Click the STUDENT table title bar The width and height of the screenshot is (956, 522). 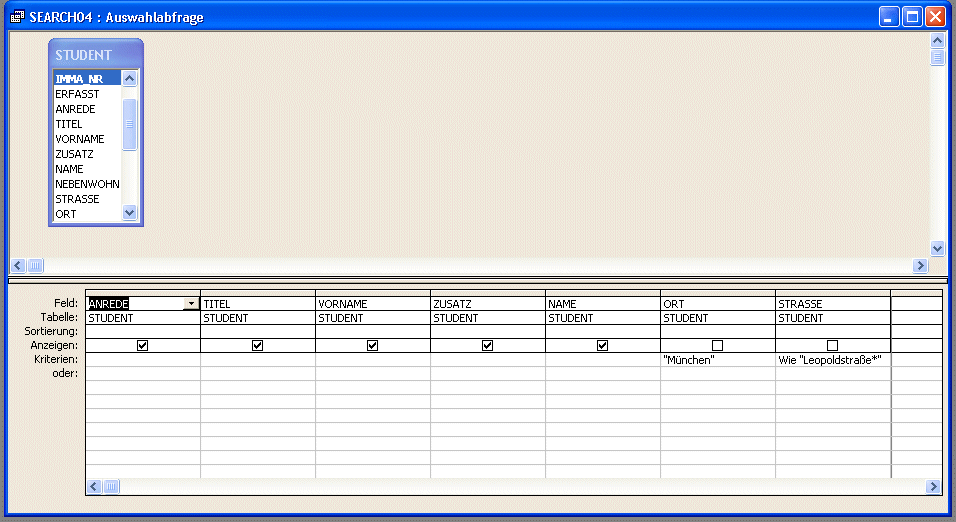[96, 54]
